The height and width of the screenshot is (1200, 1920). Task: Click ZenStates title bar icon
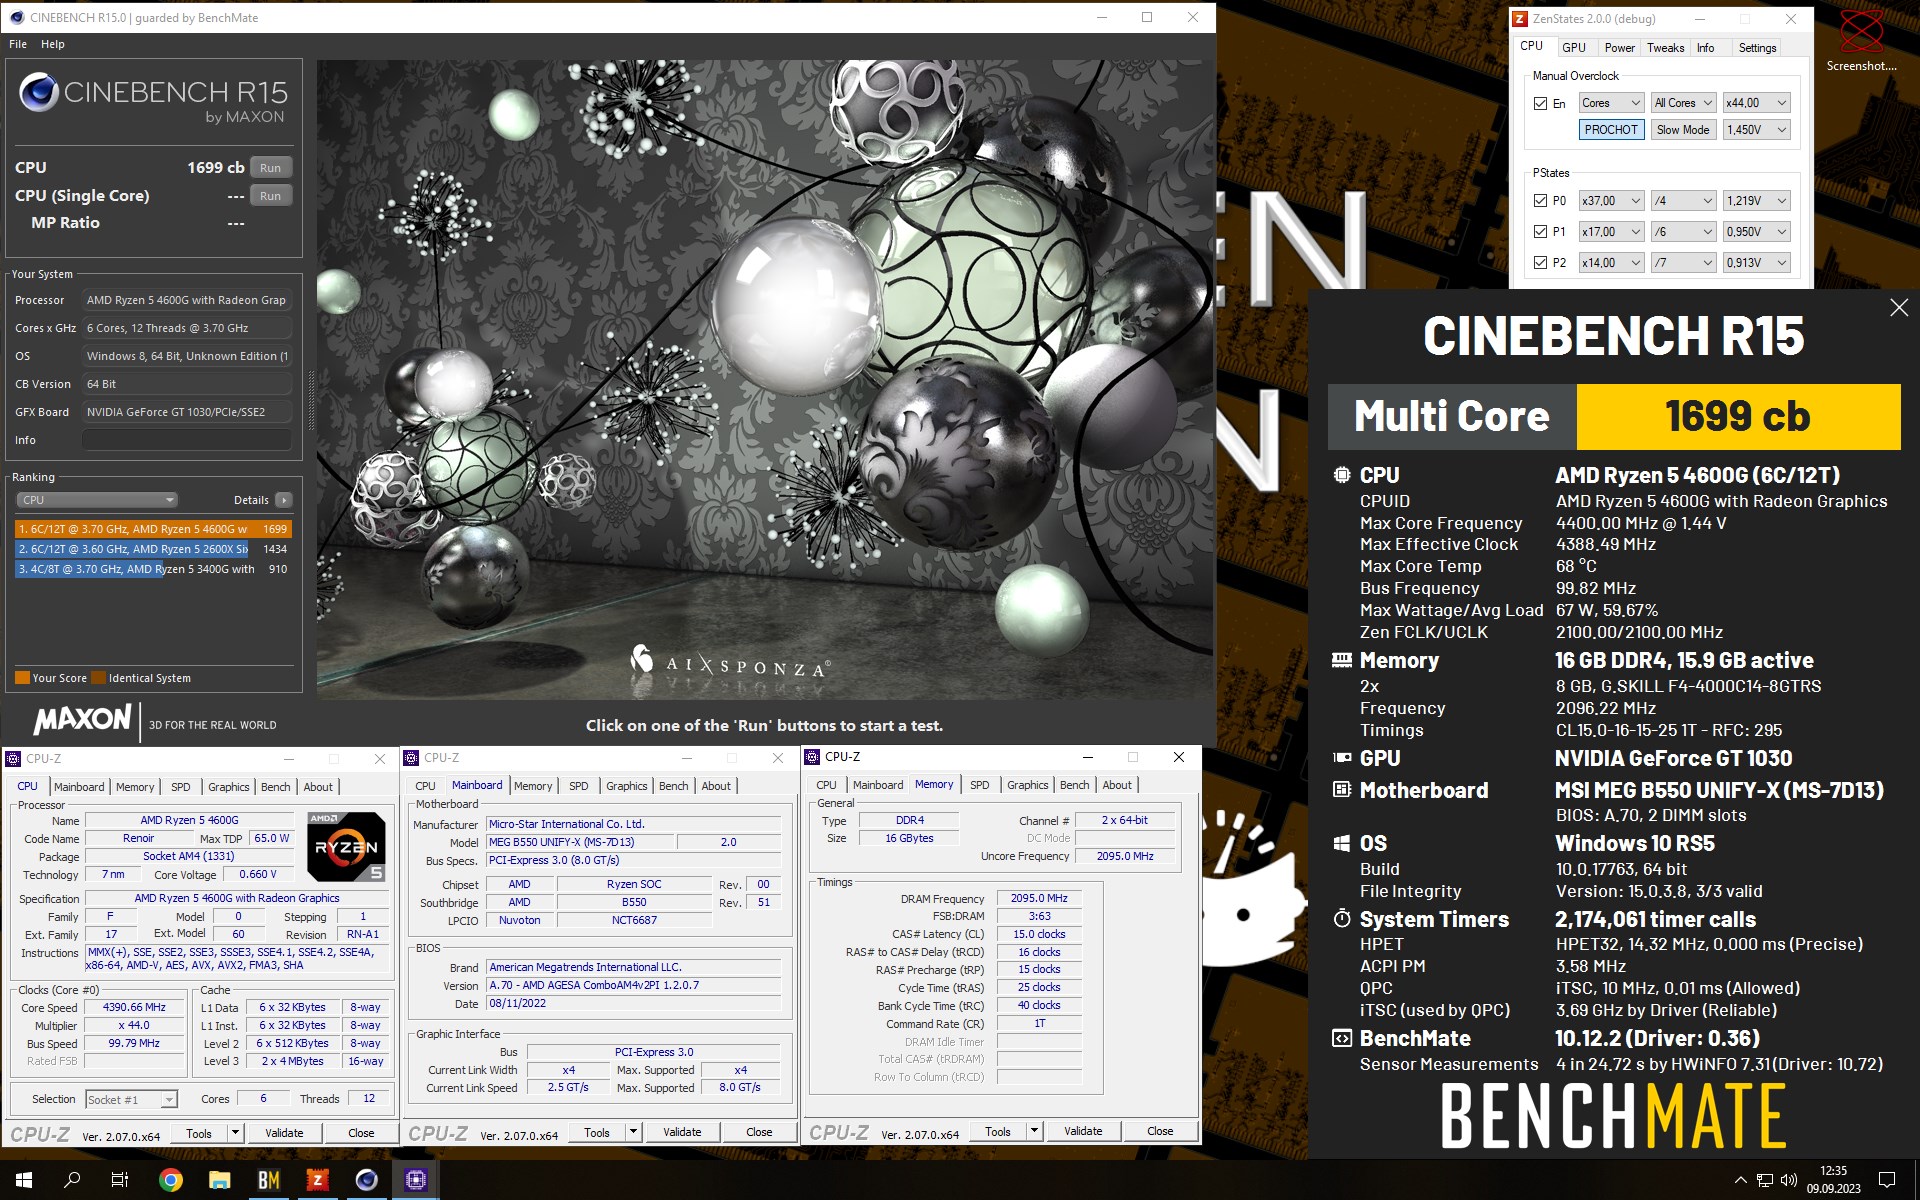(x=1520, y=19)
